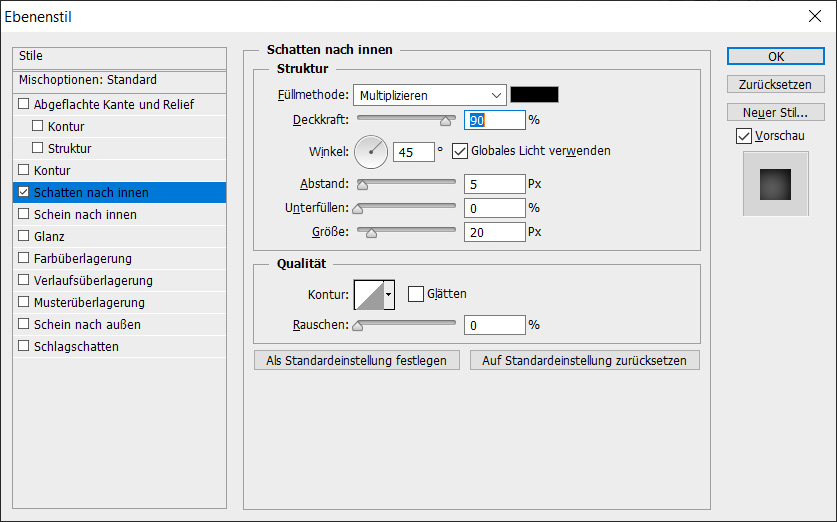Click the Deckkraft slider handle
Viewport: 837px width, 522px height.
click(446, 120)
